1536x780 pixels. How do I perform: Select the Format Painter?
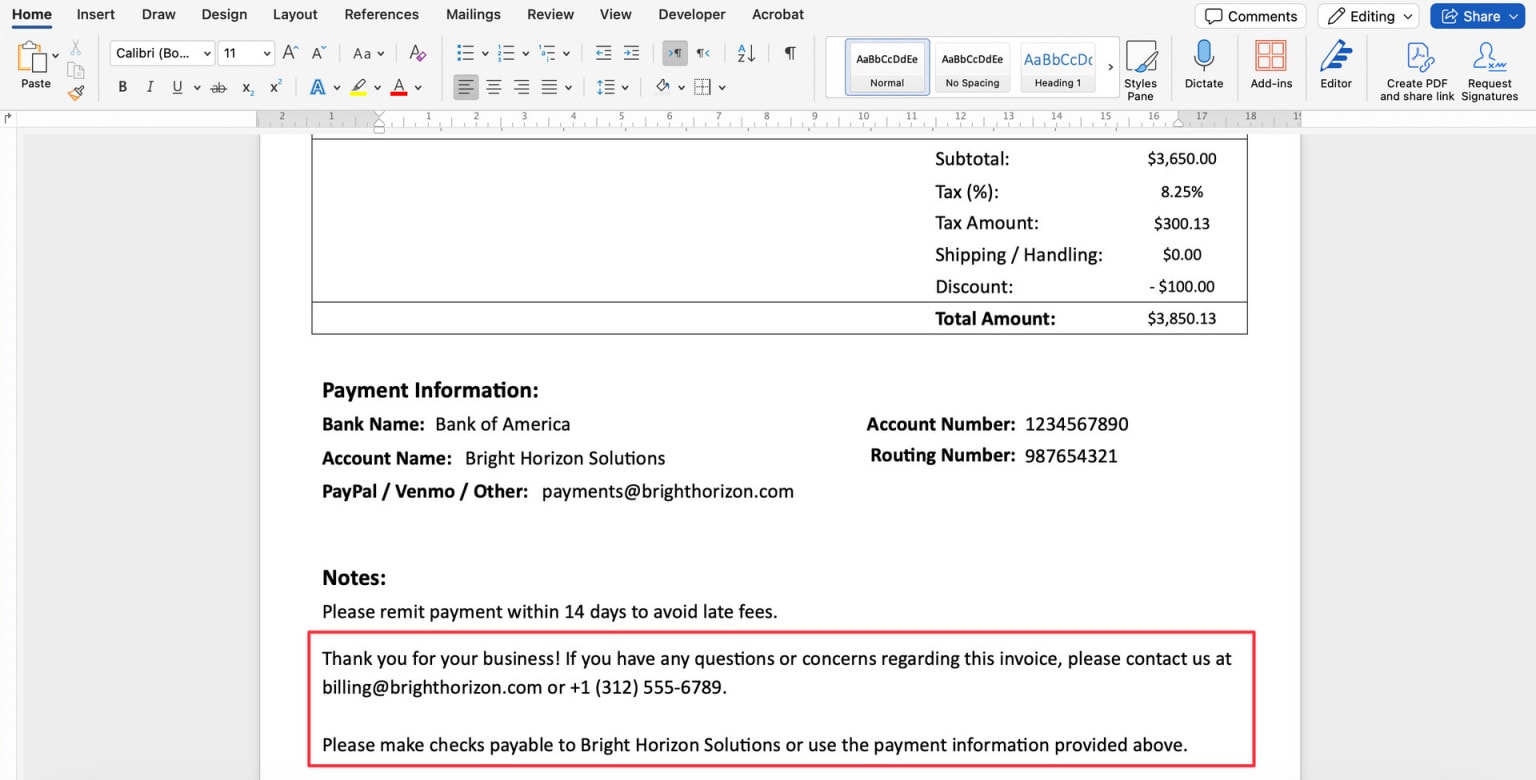click(x=76, y=92)
